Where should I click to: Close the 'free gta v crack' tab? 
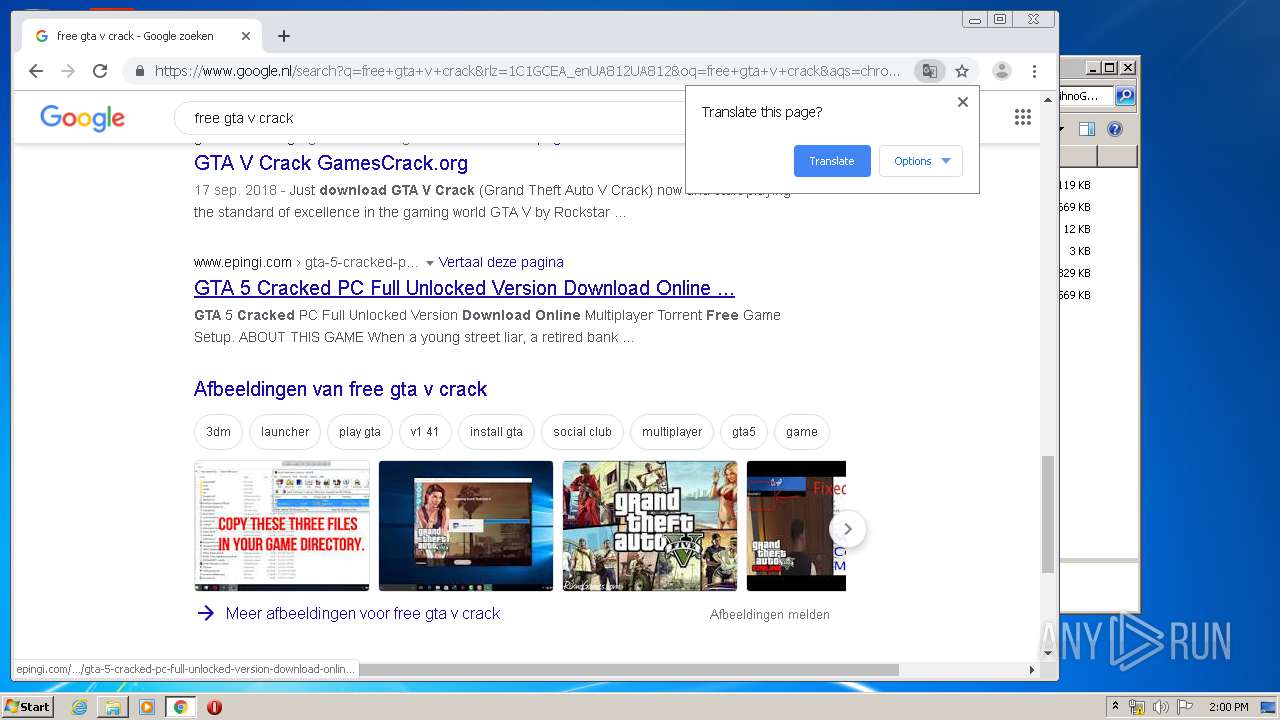click(x=246, y=36)
